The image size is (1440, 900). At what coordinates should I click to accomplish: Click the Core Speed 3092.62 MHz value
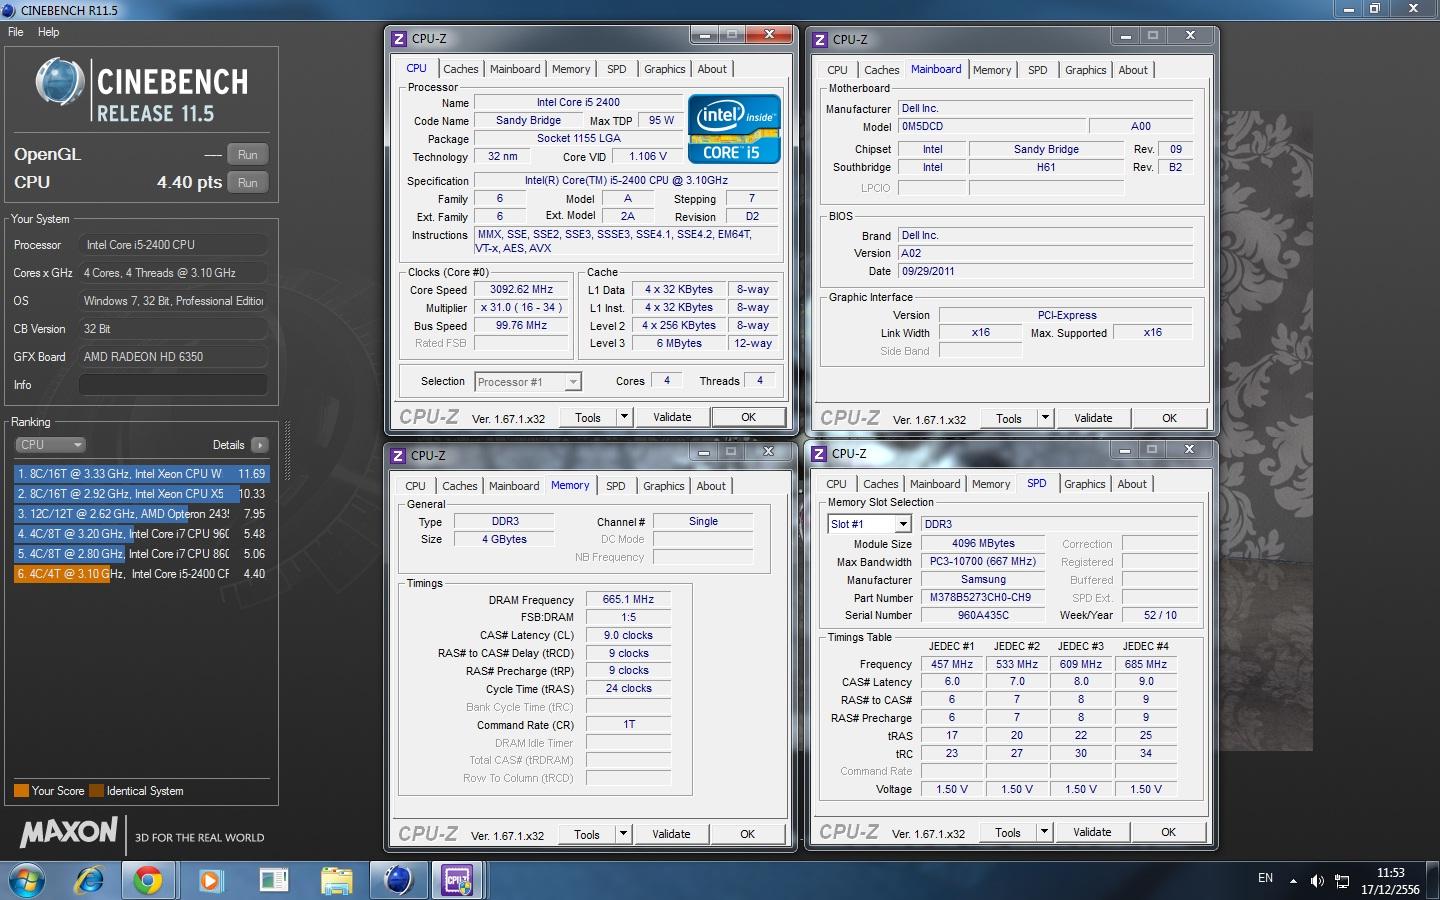coord(521,290)
